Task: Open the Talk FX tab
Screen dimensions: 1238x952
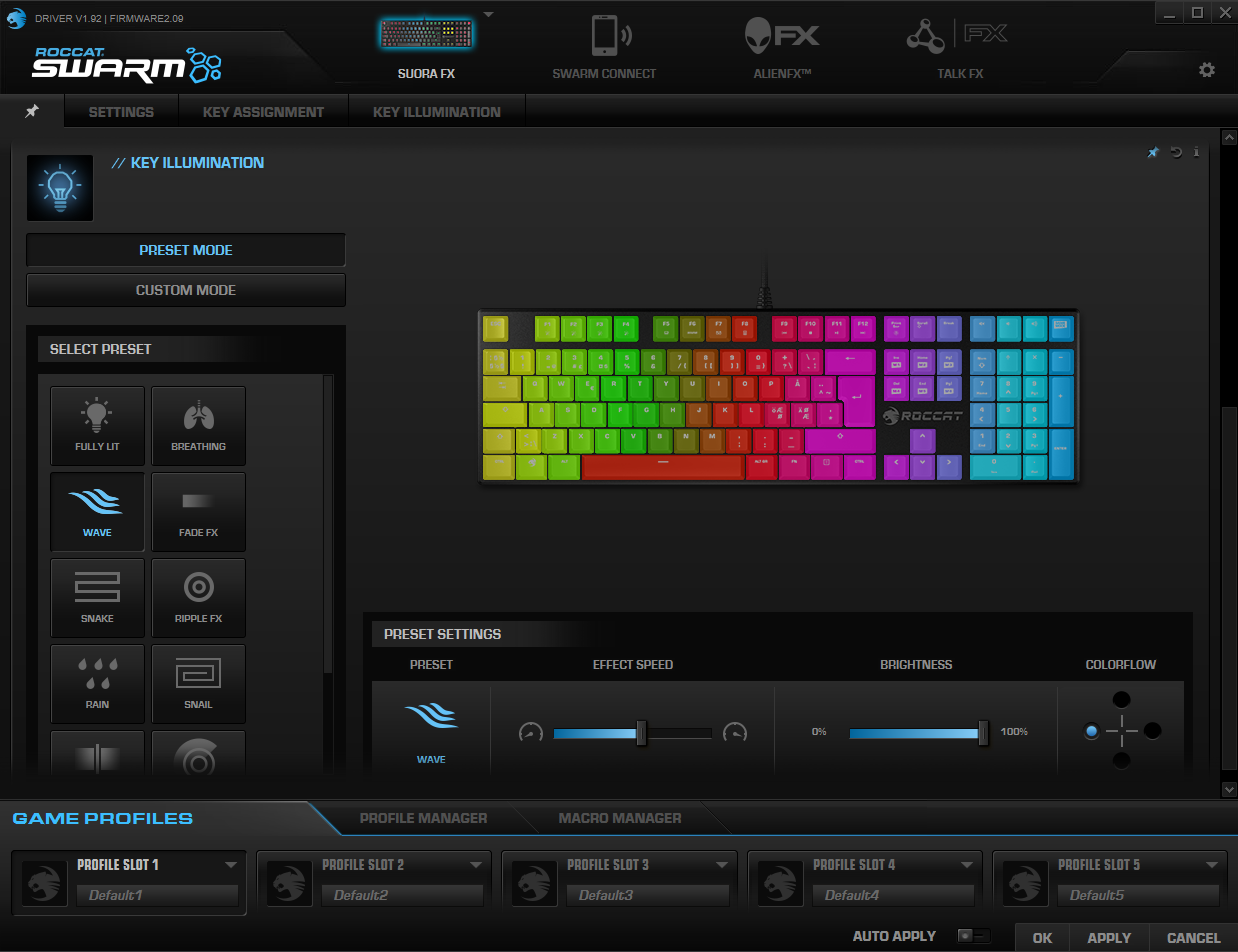Action: [x=960, y=48]
